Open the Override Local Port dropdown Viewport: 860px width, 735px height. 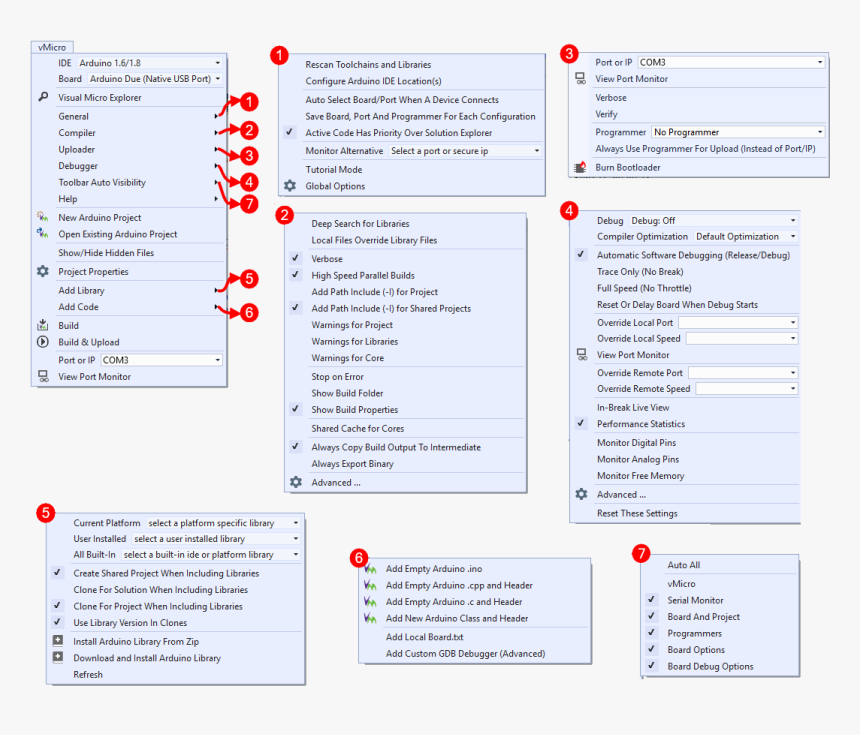point(738,323)
